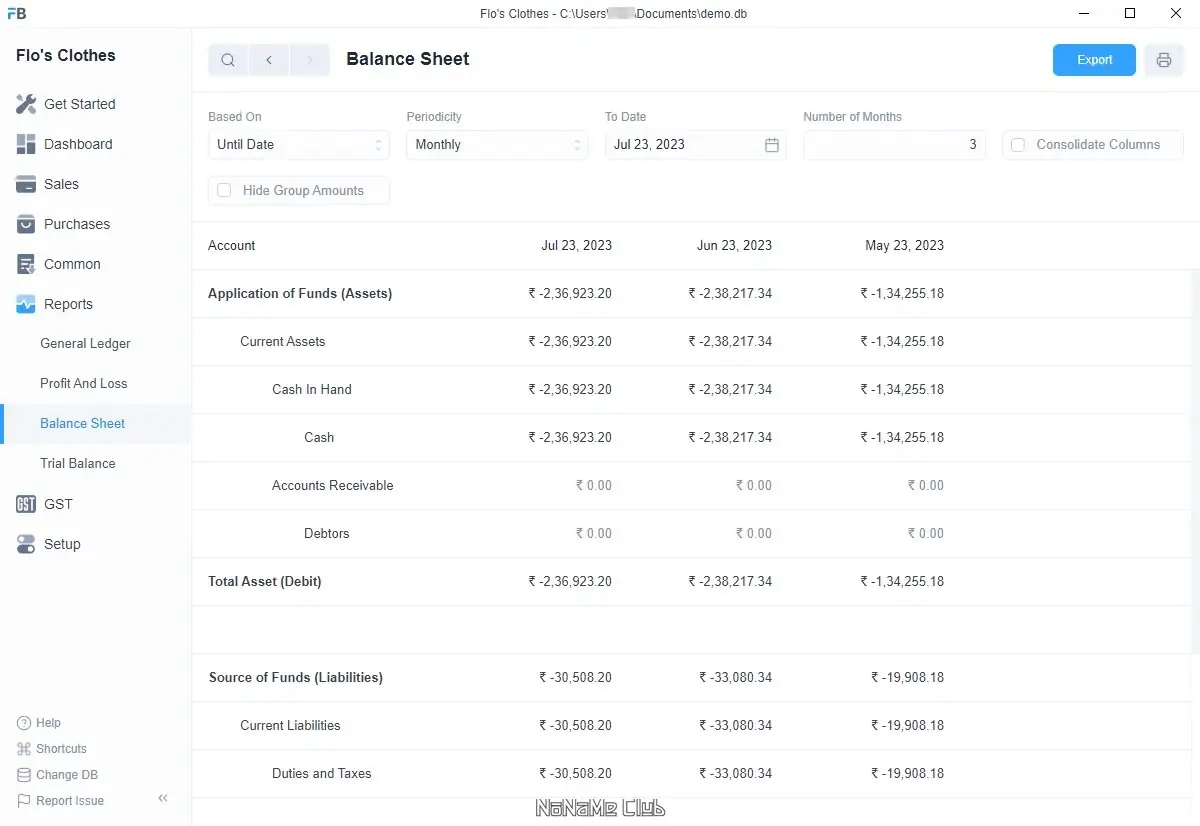Collapse the Reports section in sidebar
This screenshot has width=1200, height=826.
68,304
